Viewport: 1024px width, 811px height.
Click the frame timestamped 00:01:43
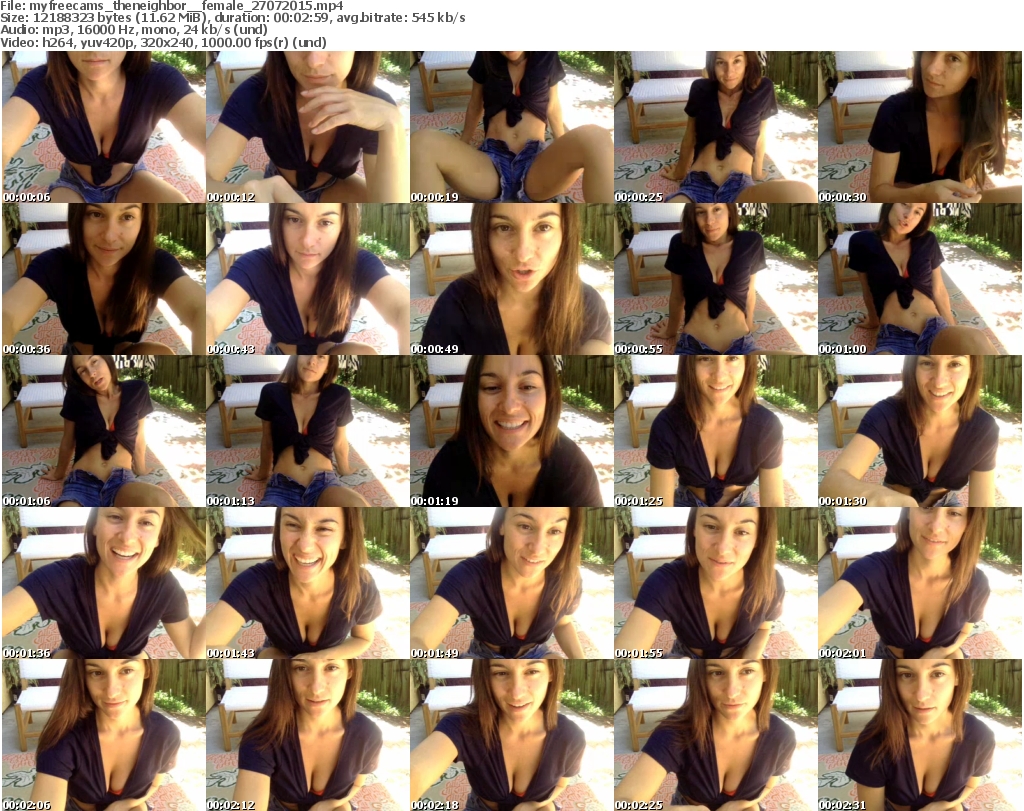coord(308,583)
